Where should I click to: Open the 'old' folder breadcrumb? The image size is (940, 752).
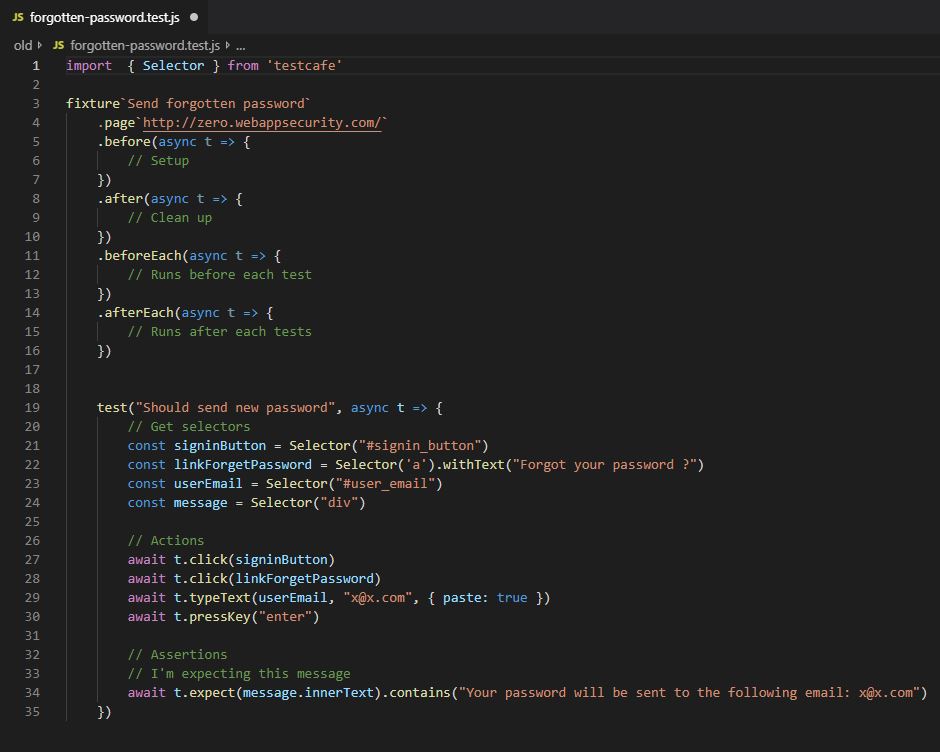point(22,45)
